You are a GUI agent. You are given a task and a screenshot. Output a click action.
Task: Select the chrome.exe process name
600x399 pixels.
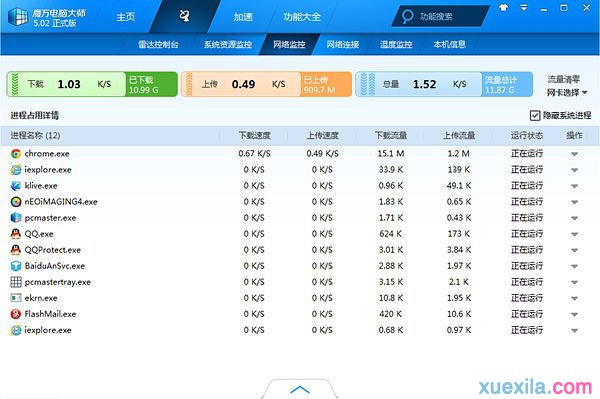pyautogui.click(x=47, y=154)
